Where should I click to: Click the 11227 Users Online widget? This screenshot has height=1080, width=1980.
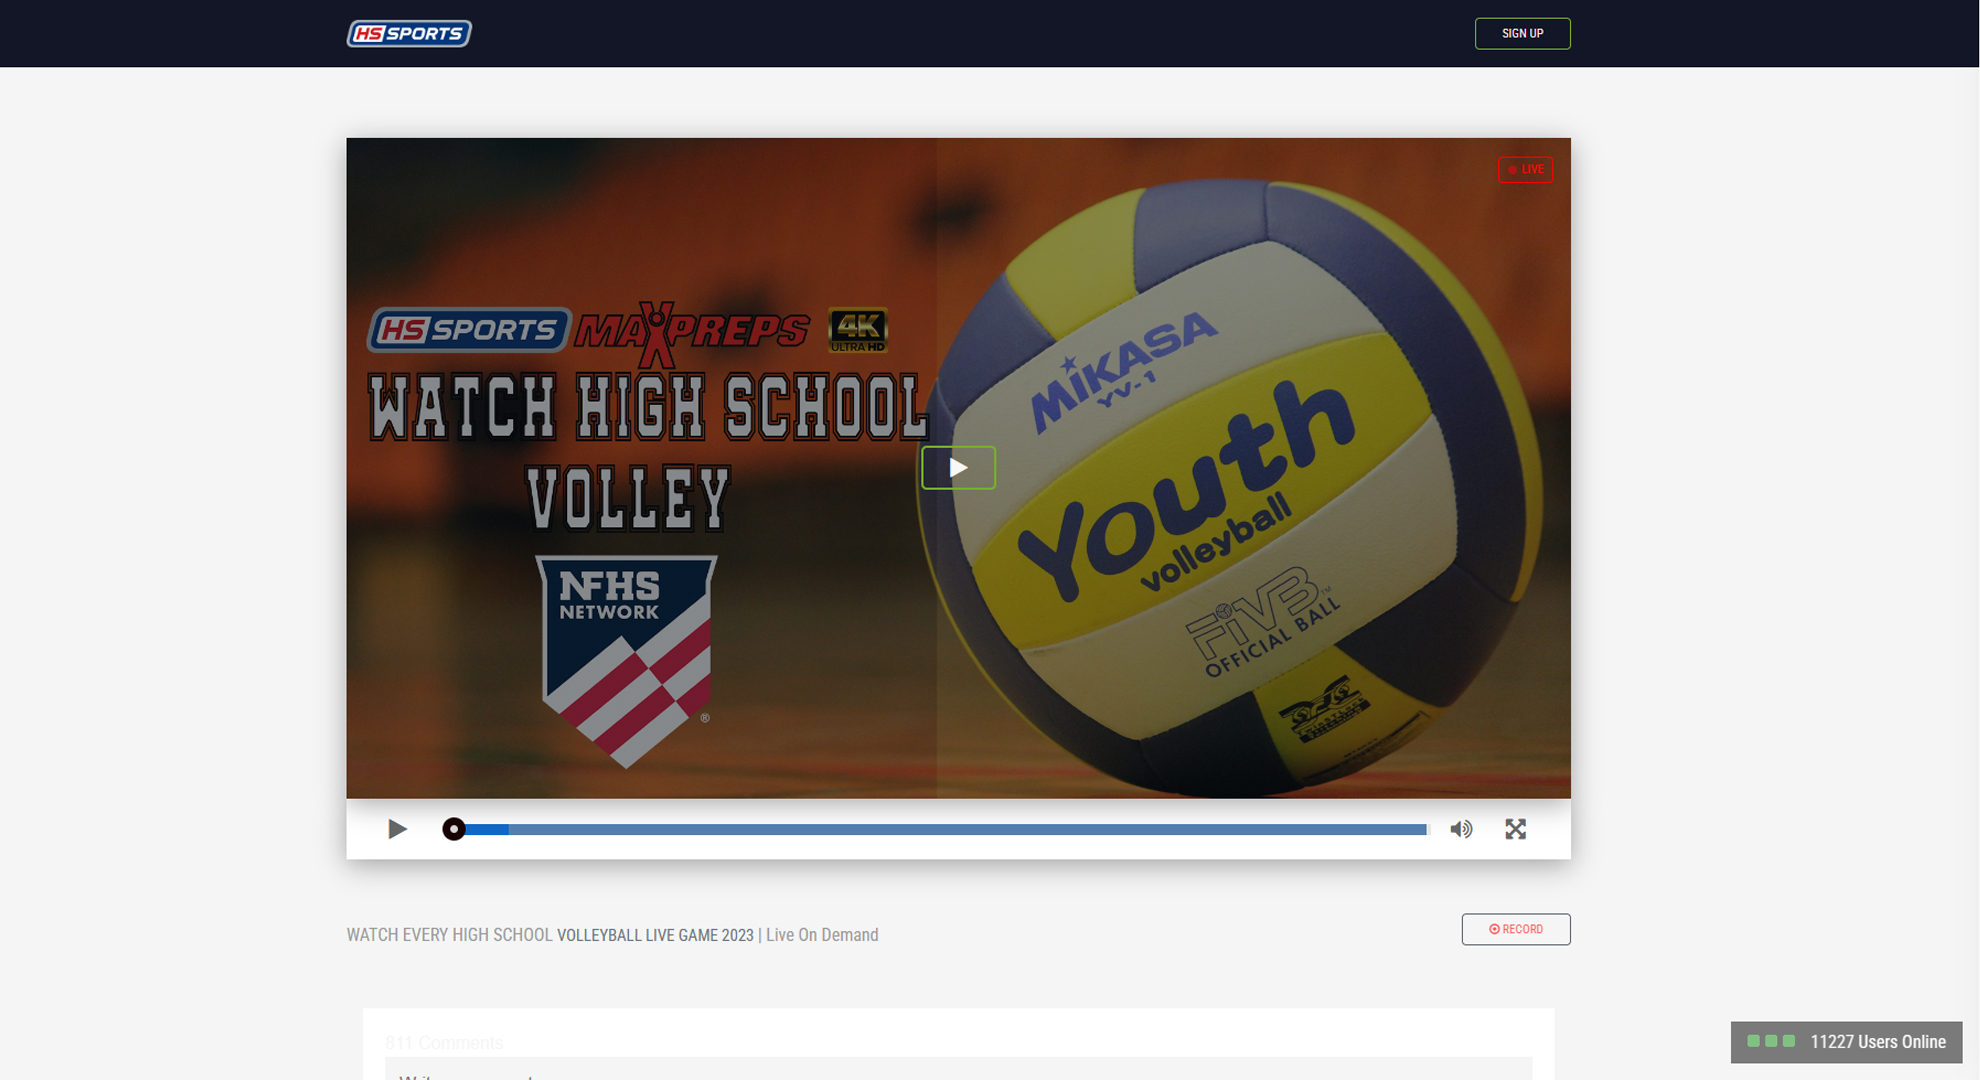point(1846,1041)
